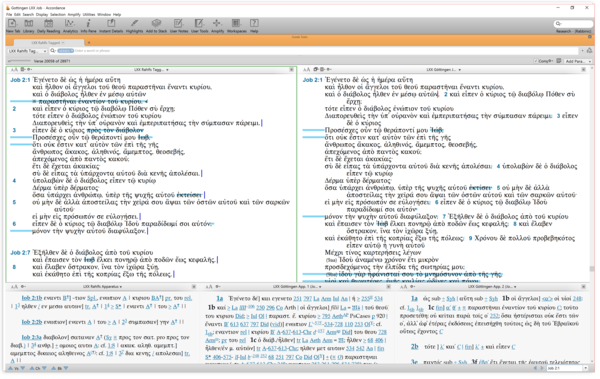Viewport: 600px width, 379px height.
Task: Click the Research (Rabbinic) label under the search box
Action: coord(573,31)
